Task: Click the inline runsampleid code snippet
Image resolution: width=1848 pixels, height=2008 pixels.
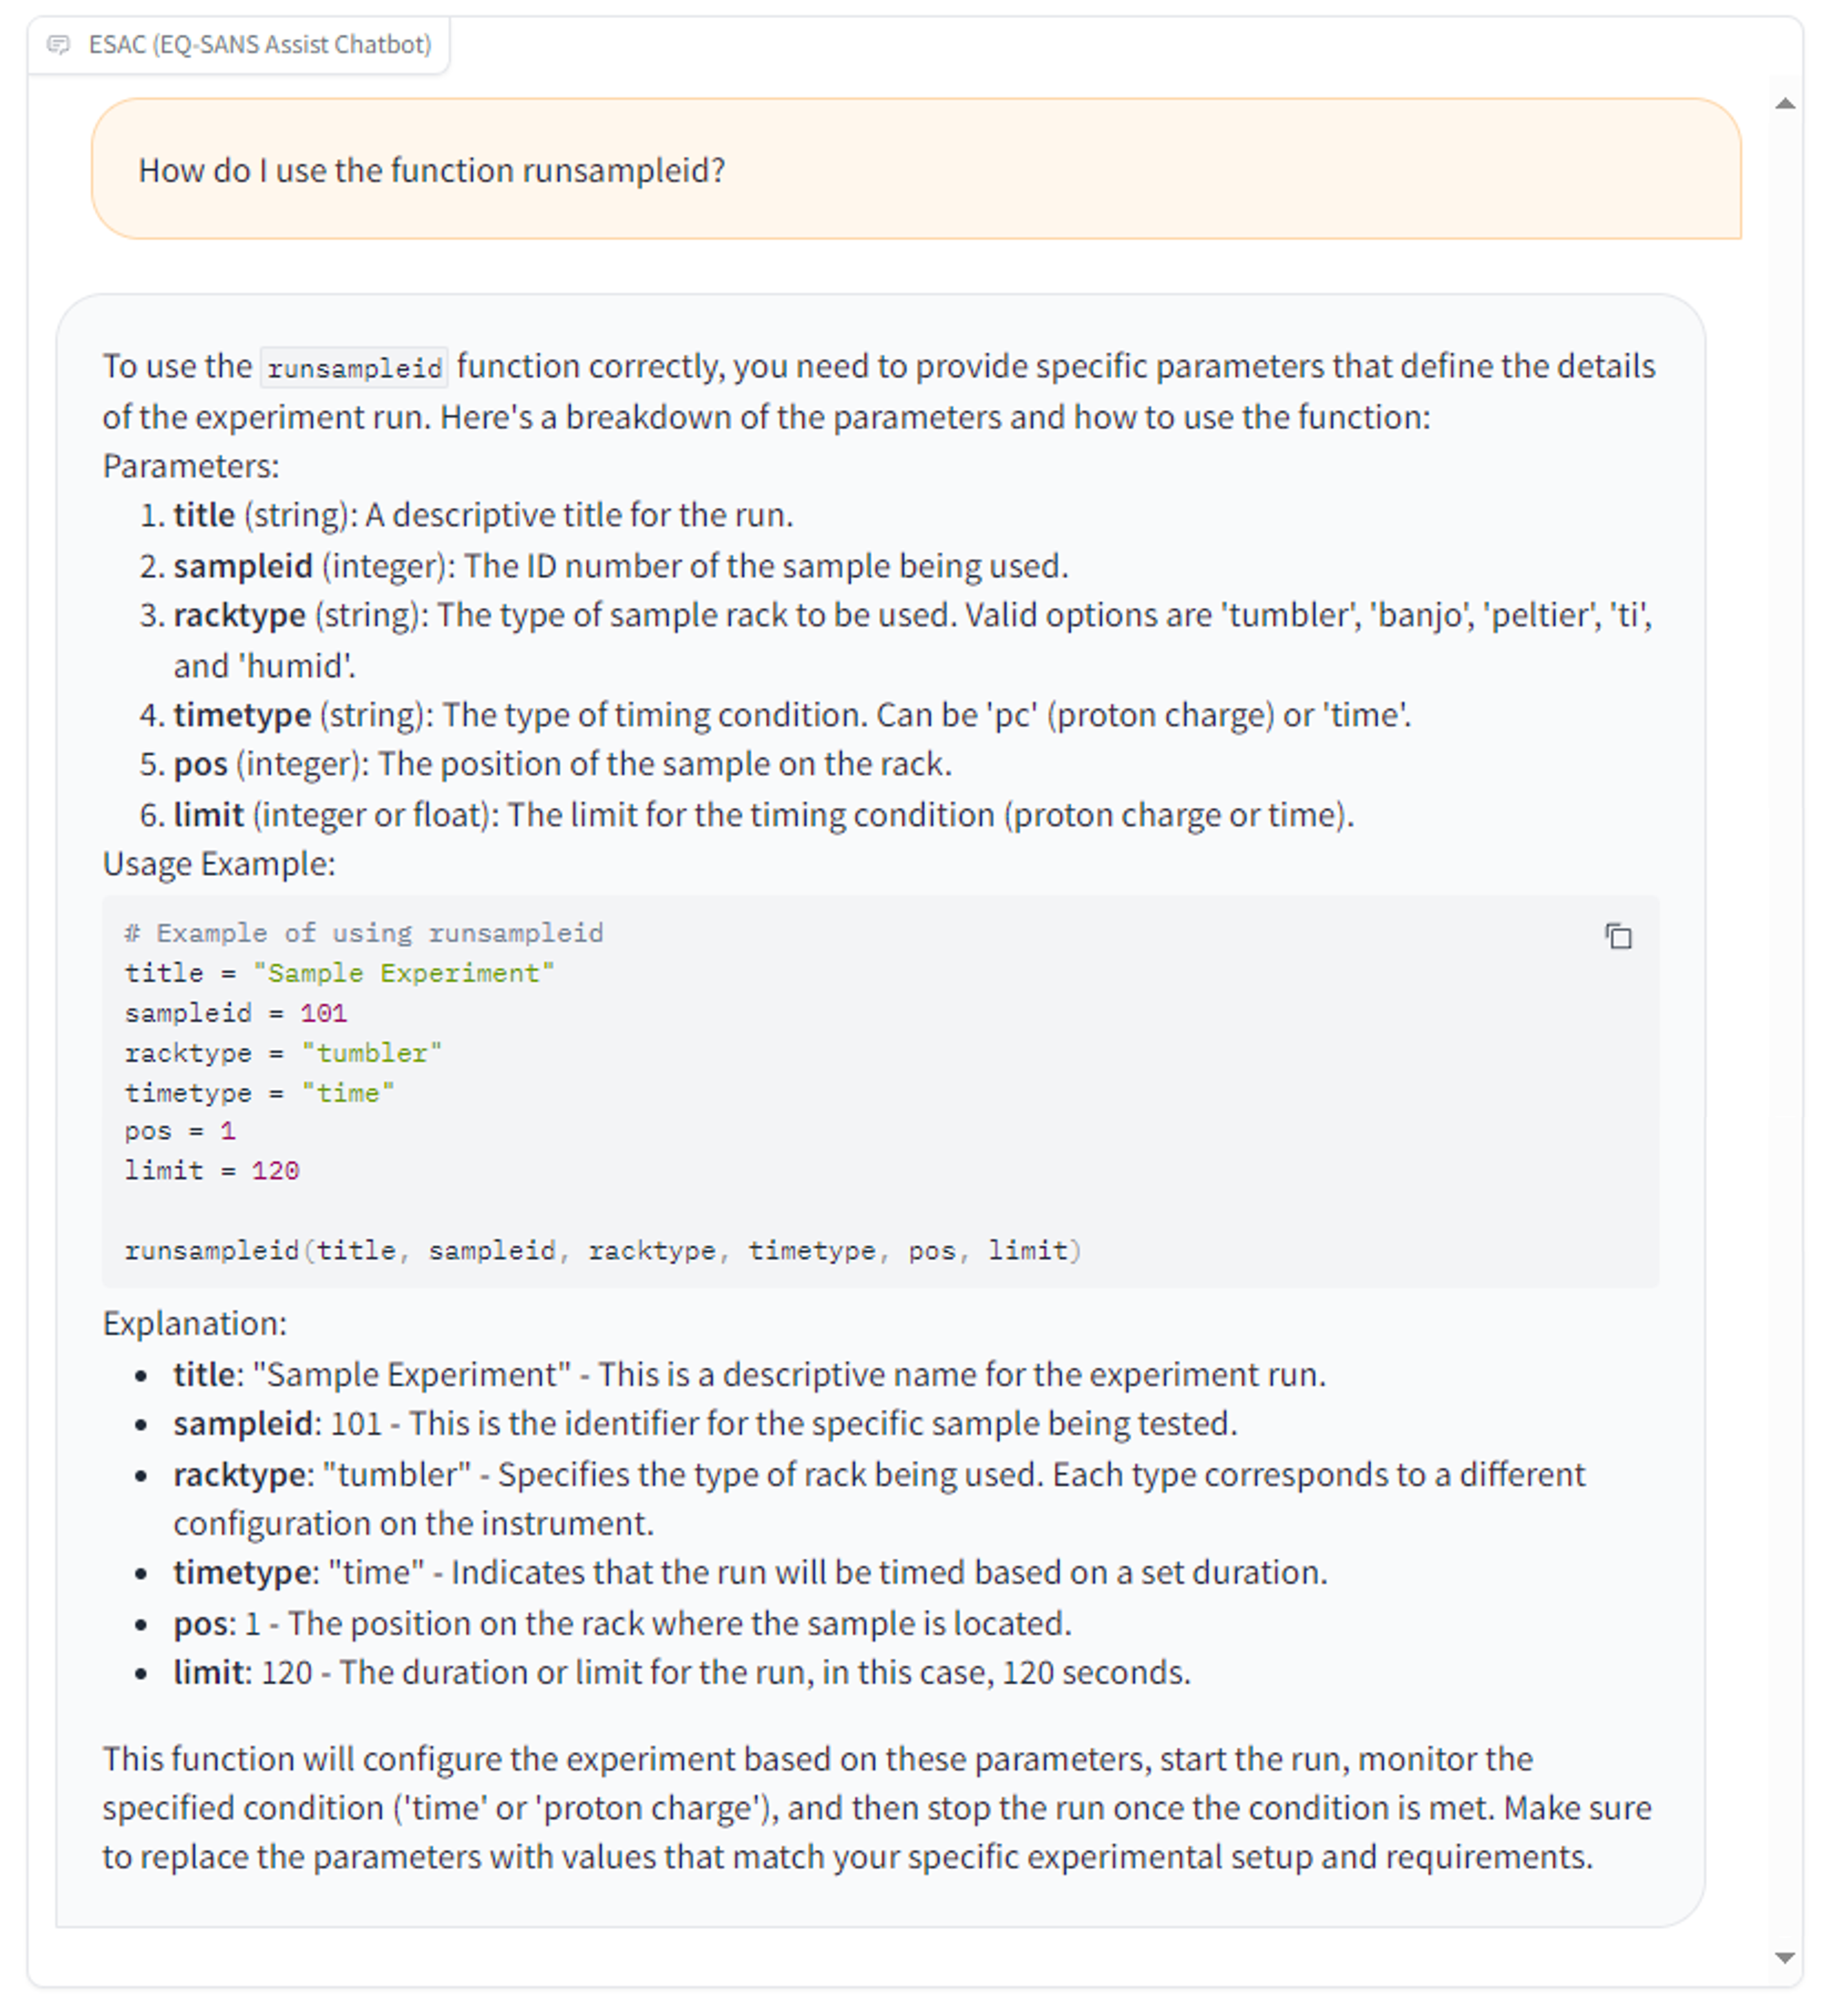Action: (355, 368)
